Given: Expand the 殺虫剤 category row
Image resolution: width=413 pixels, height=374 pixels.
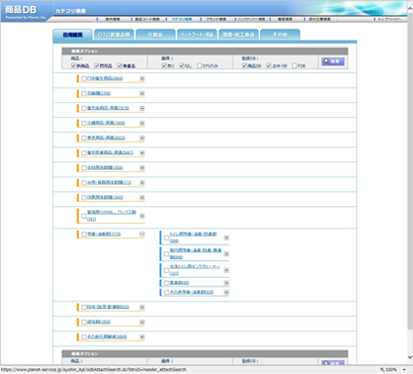Looking at the screenshot, I should click(x=142, y=322).
